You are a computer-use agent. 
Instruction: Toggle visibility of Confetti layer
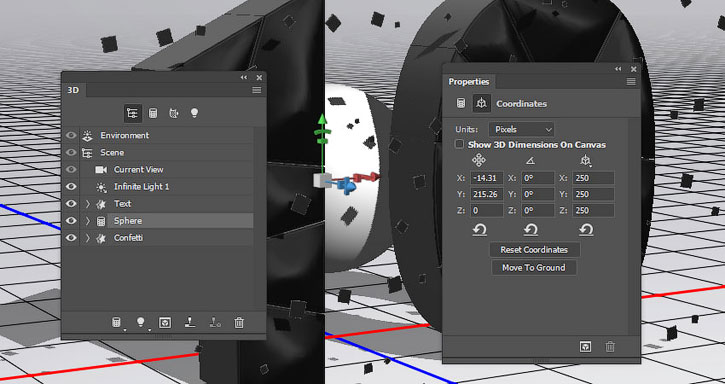click(x=71, y=238)
